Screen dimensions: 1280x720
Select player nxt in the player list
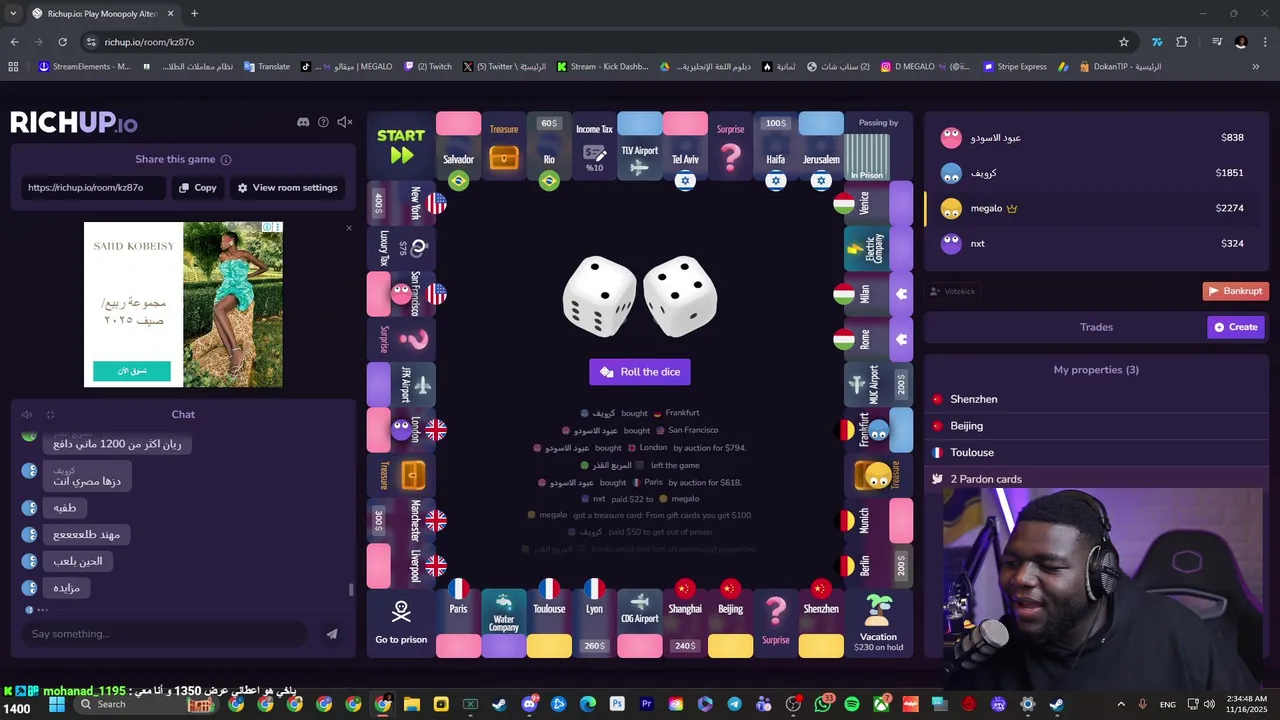[x=1095, y=243]
